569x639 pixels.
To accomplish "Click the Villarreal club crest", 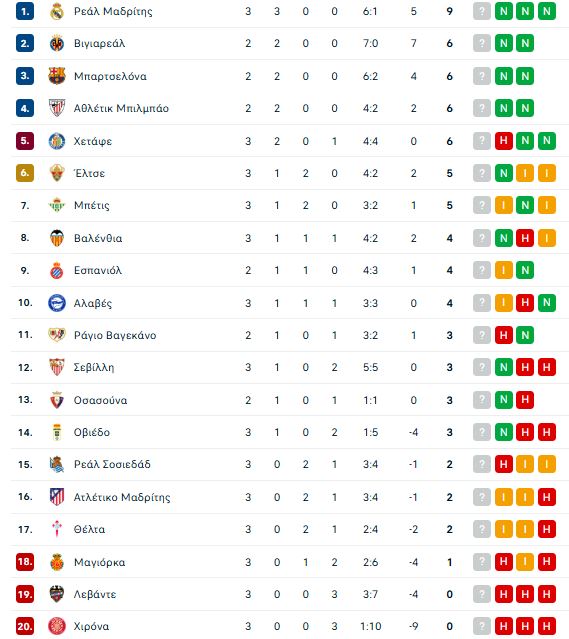I will [57, 43].
